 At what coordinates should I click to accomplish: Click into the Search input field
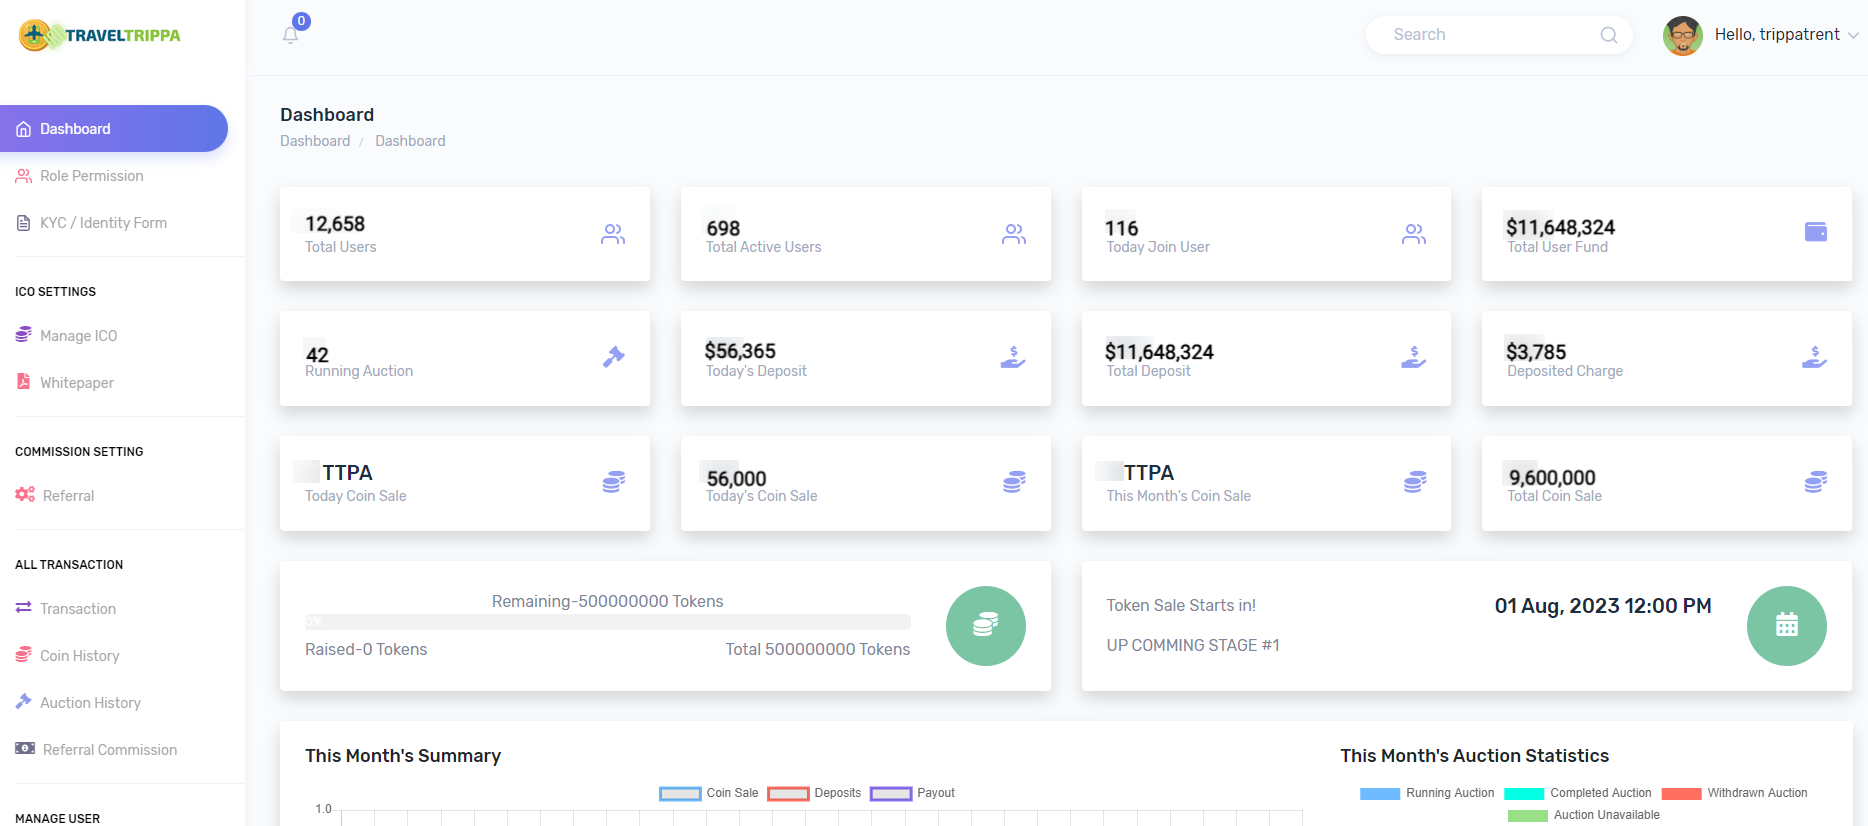(x=1490, y=35)
